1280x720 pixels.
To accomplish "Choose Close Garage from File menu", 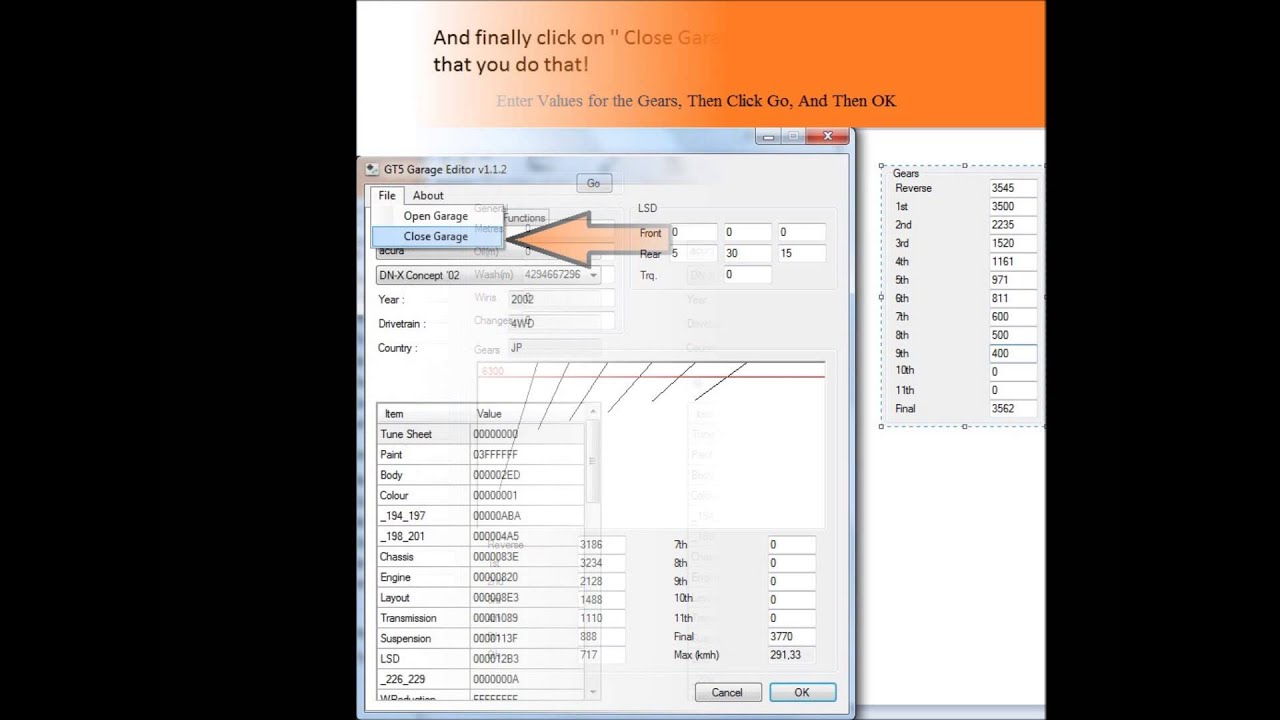I will coord(435,237).
